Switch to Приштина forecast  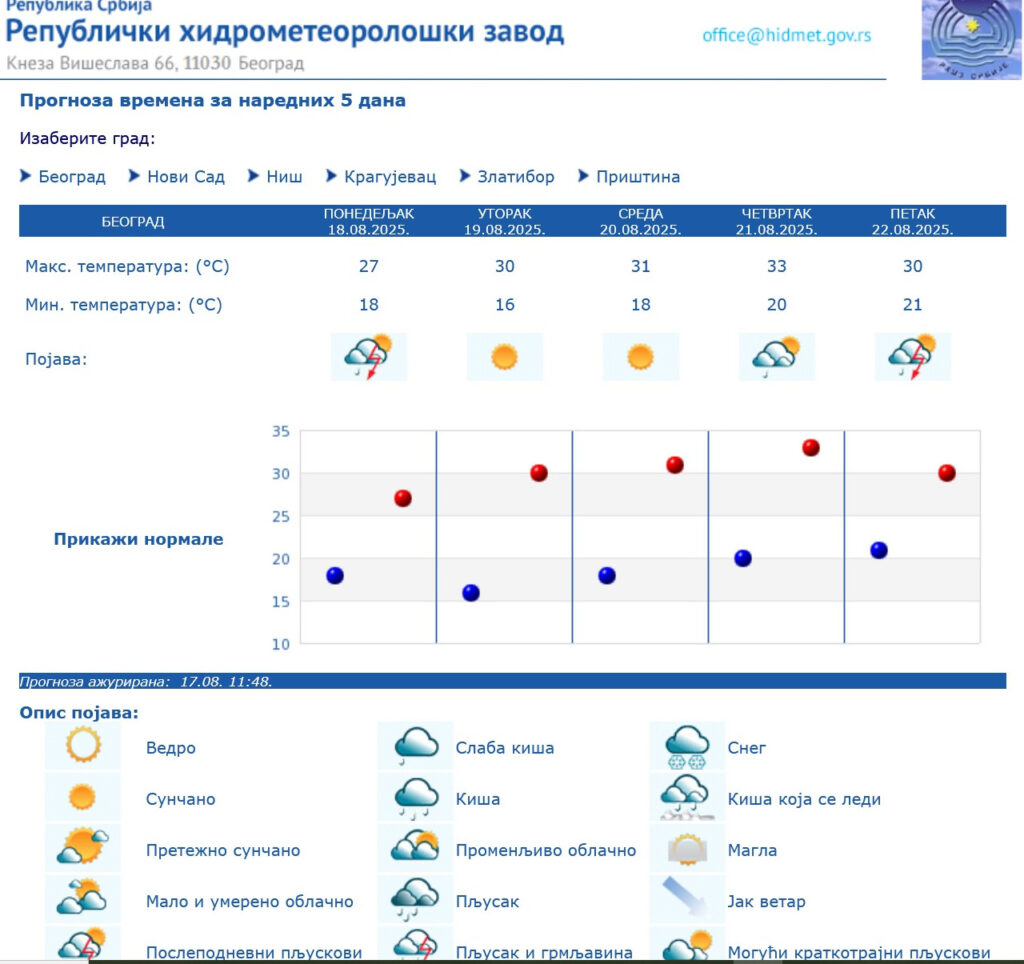click(637, 177)
